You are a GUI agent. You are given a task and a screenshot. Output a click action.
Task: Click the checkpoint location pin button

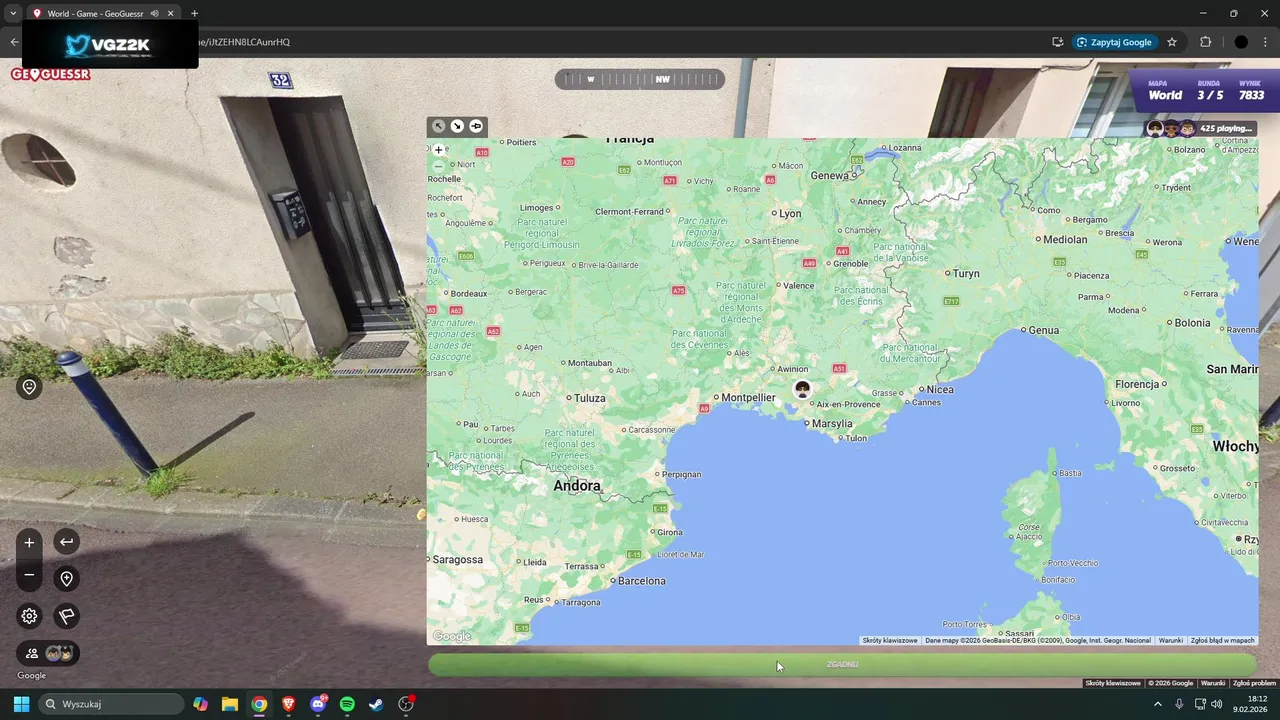[x=66, y=579]
